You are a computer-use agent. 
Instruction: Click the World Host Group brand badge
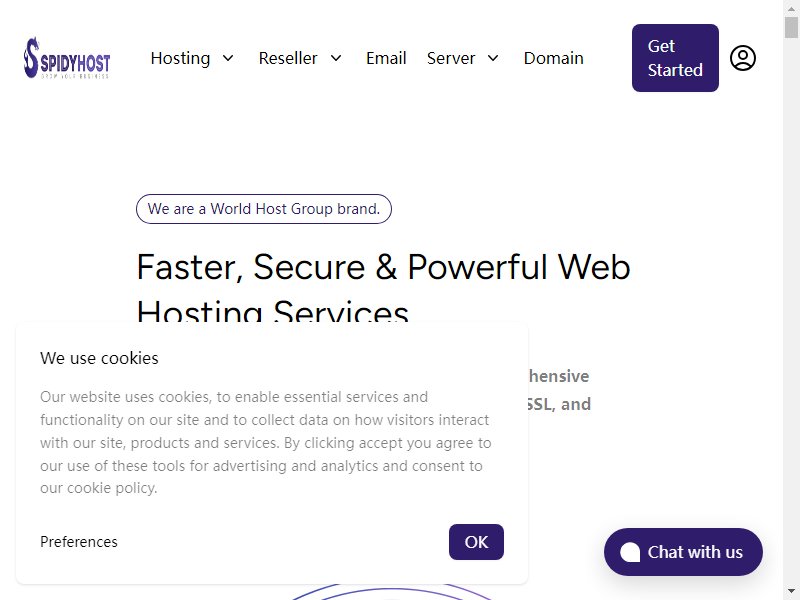tap(264, 209)
